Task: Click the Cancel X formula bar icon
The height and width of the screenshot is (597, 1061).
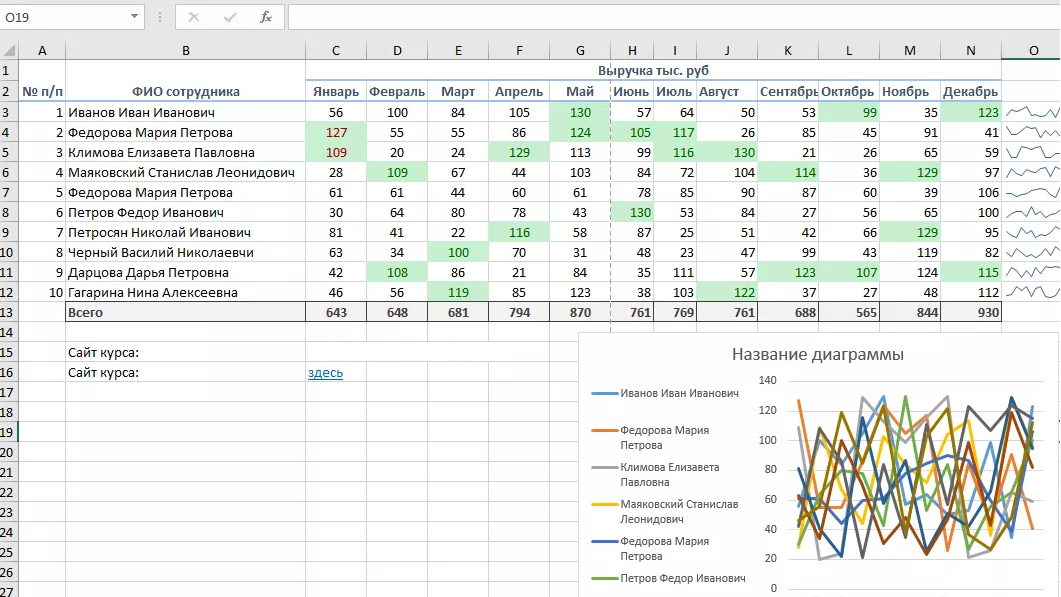Action: (194, 17)
